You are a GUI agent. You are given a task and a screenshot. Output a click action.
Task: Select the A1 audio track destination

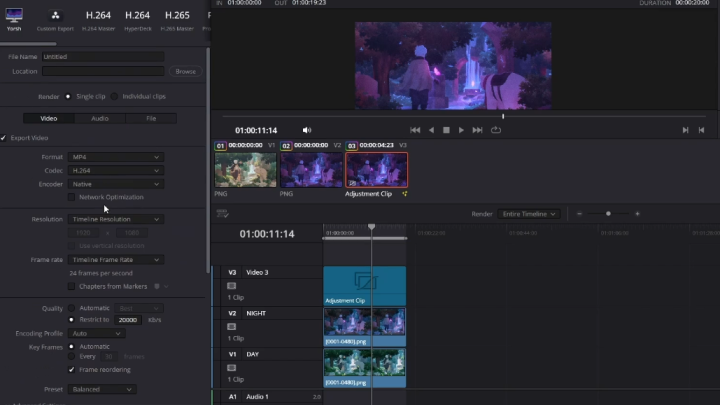pos(232,397)
